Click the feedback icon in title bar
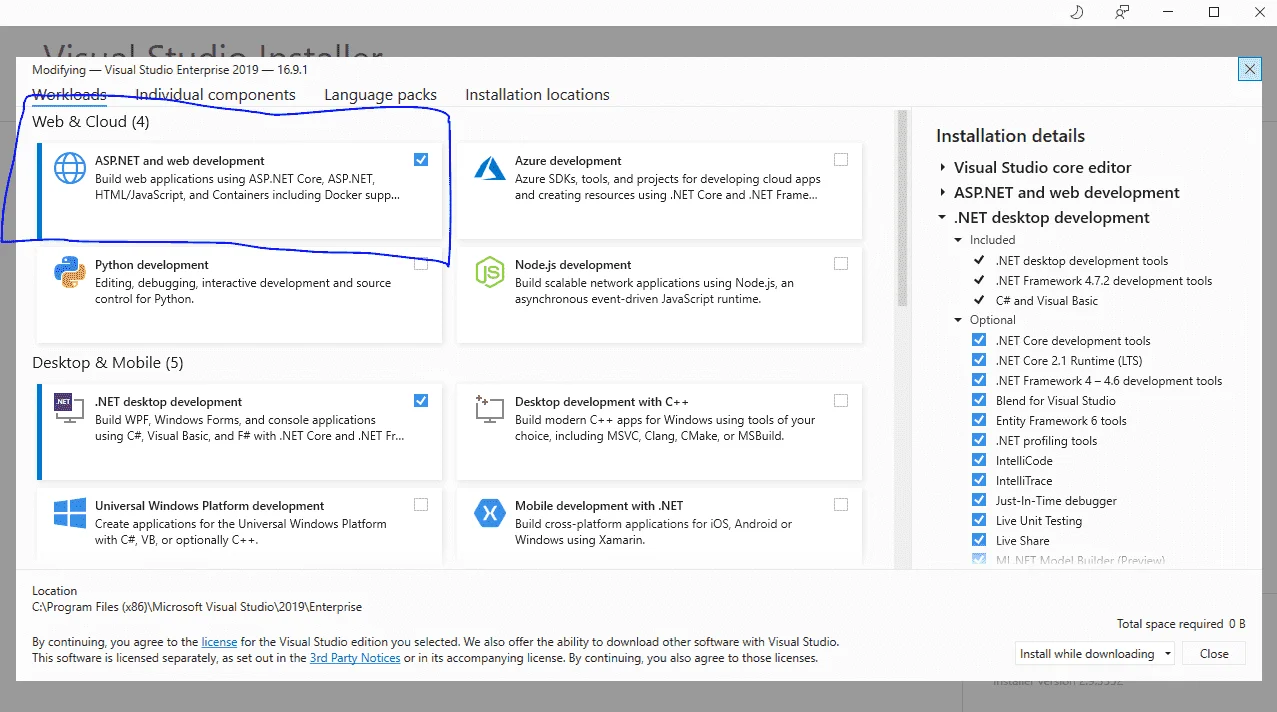The image size is (1277, 712). click(1123, 12)
